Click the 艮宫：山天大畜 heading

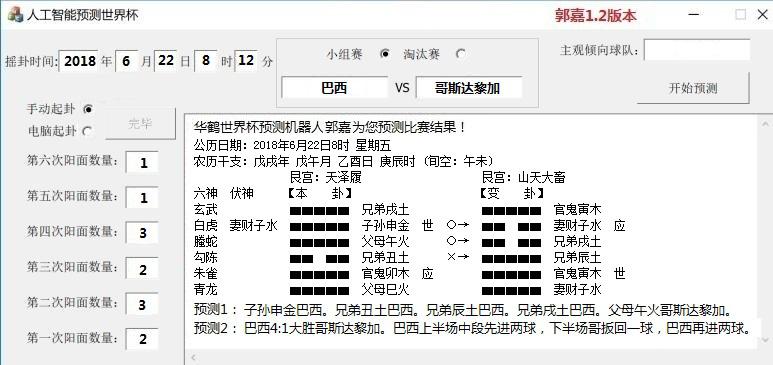[x=523, y=177]
